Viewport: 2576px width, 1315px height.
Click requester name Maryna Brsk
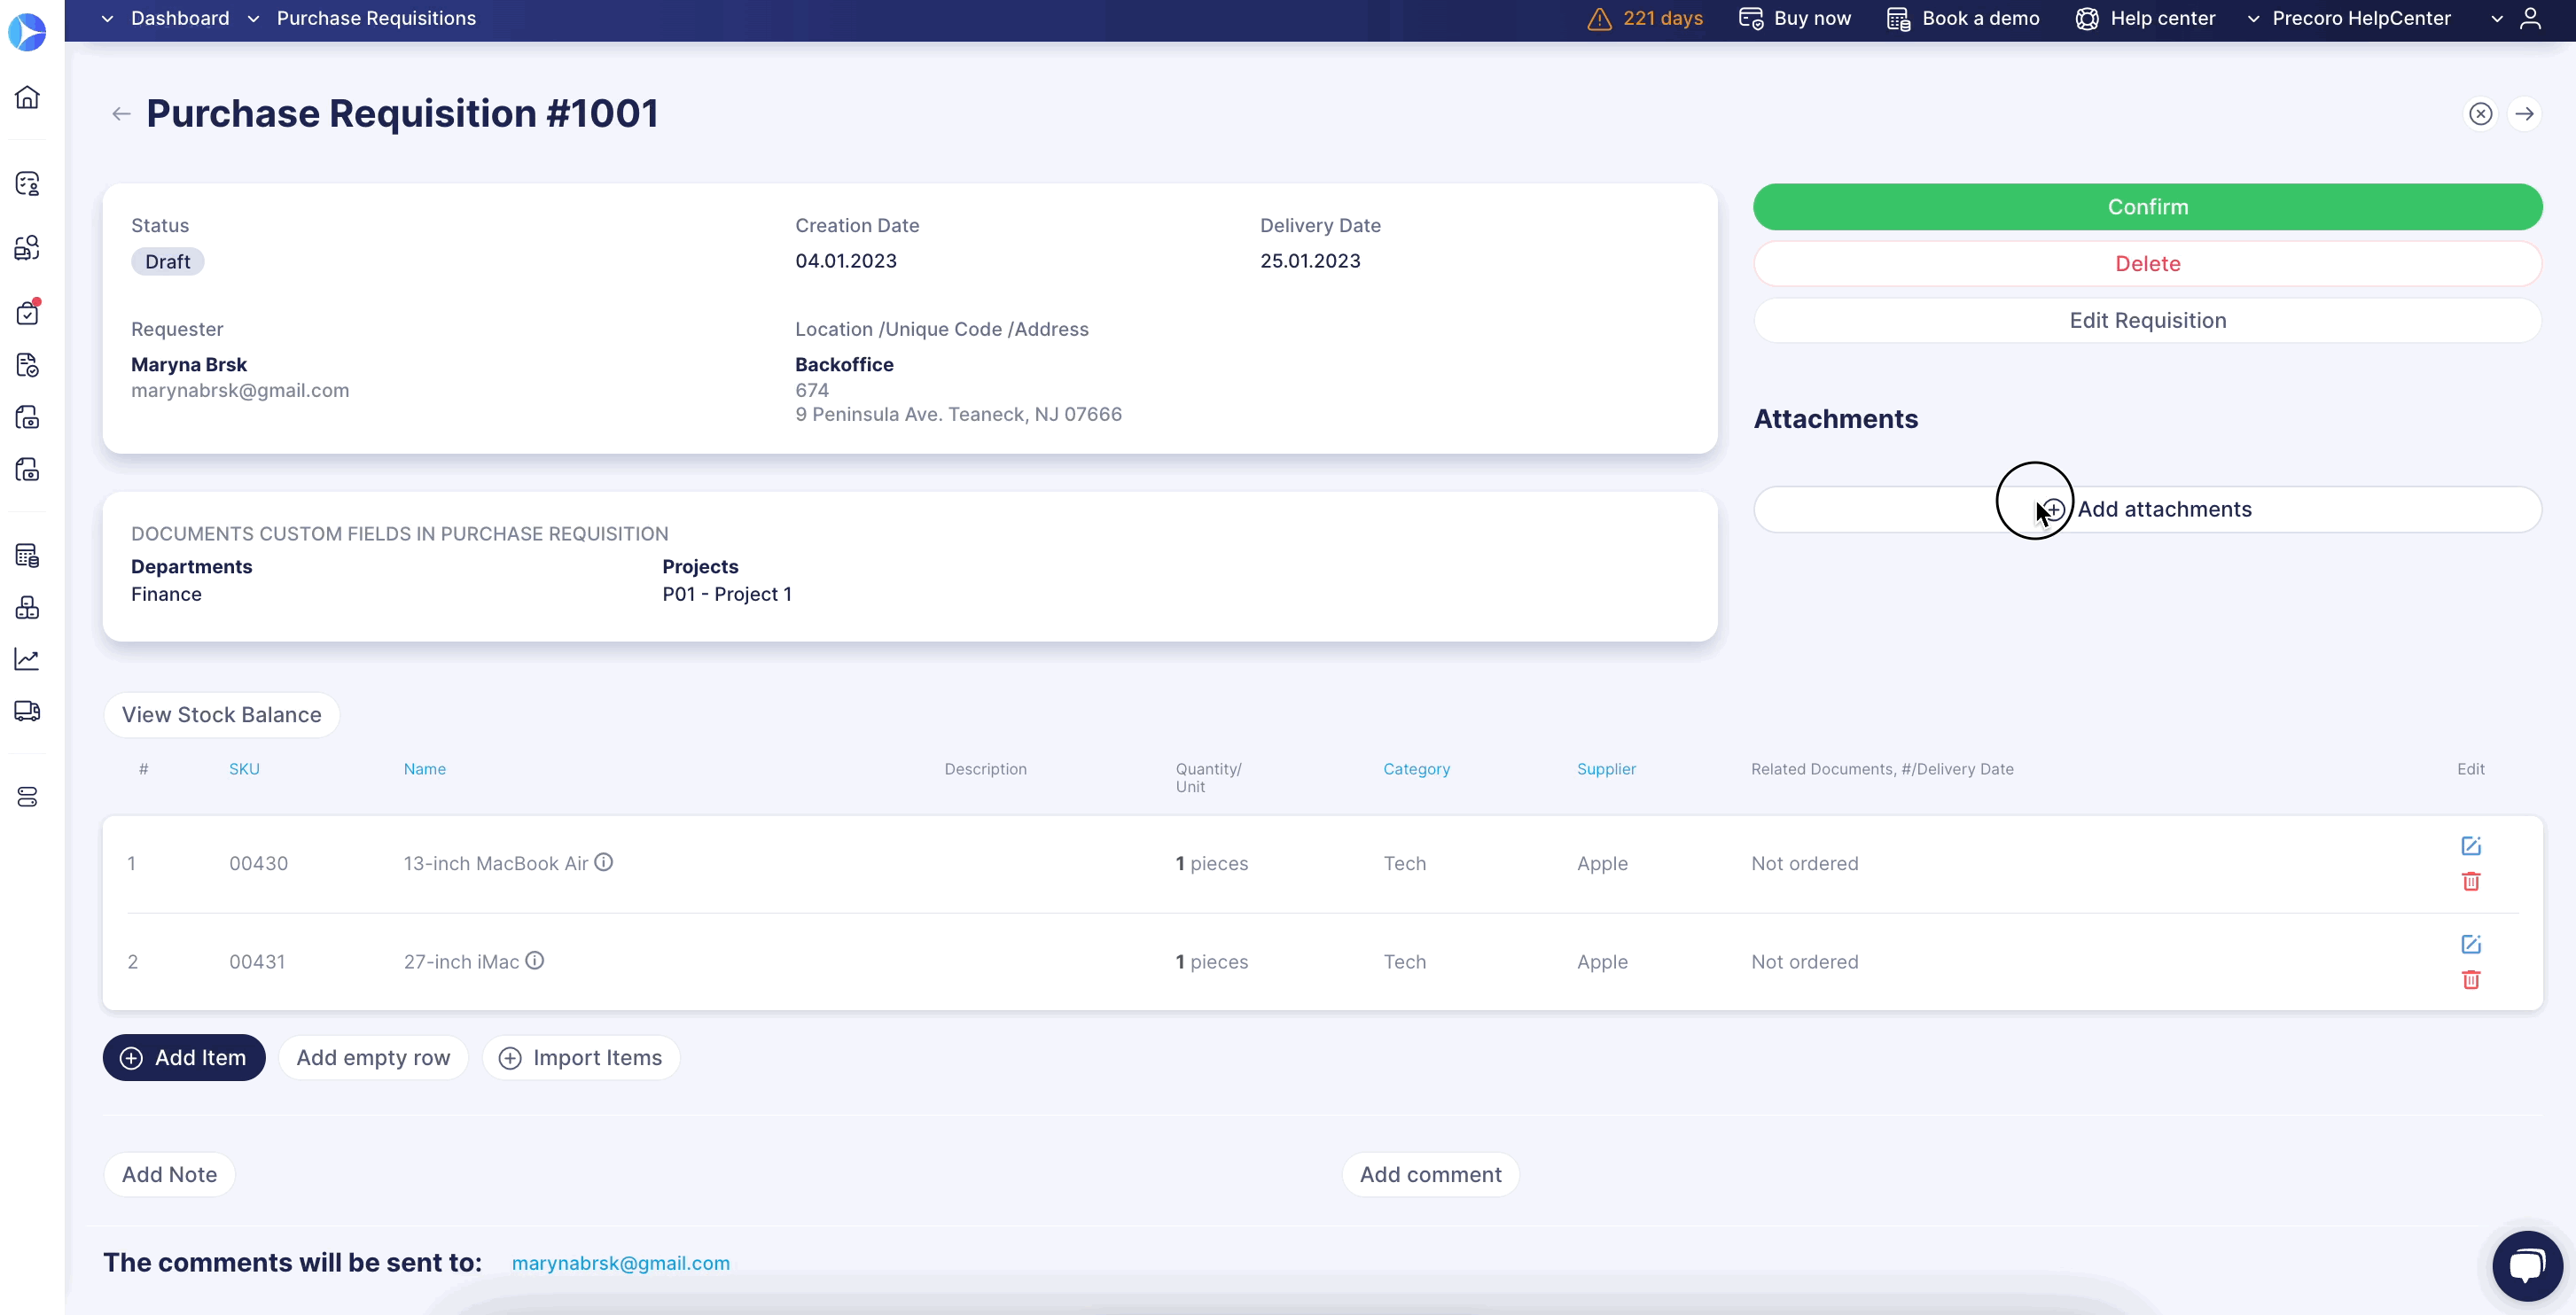(x=189, y=365)
